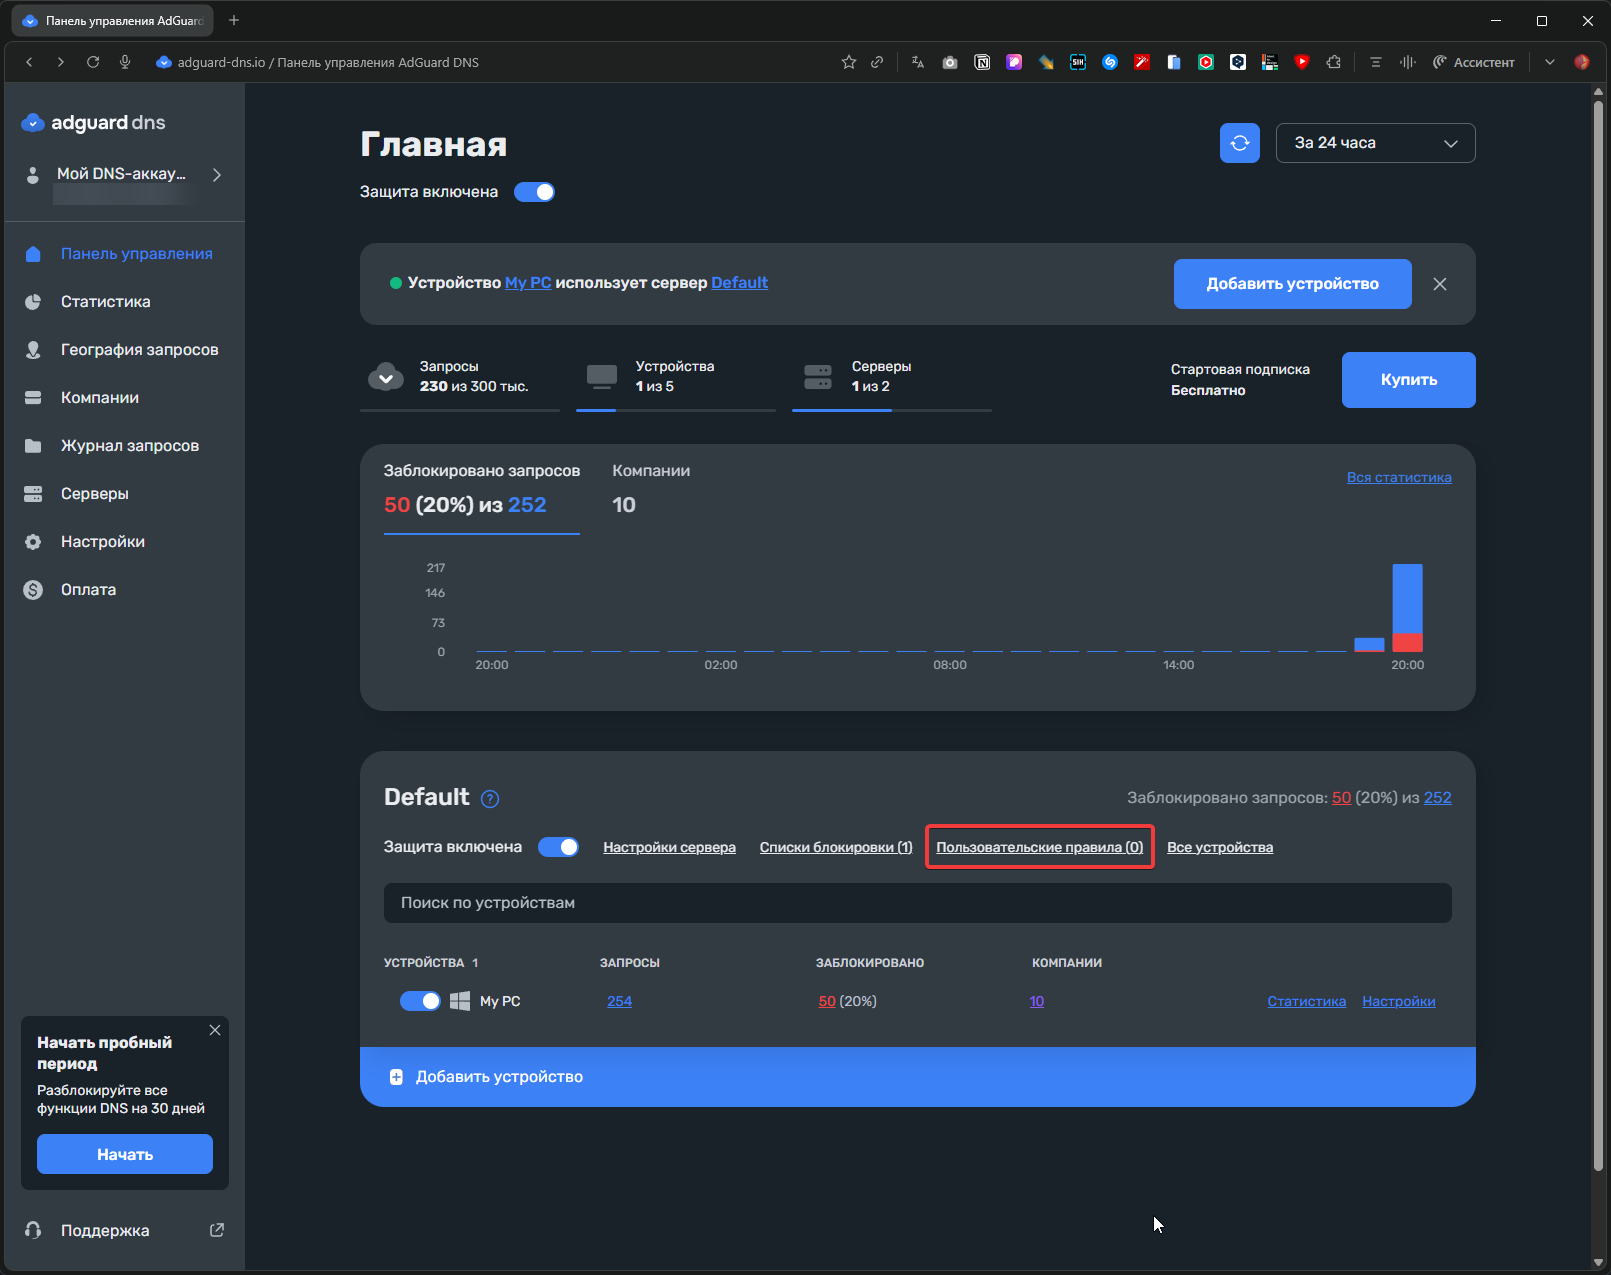Click the browser reload page icon
The image size is (1611, 1275).
click(93, 62)
